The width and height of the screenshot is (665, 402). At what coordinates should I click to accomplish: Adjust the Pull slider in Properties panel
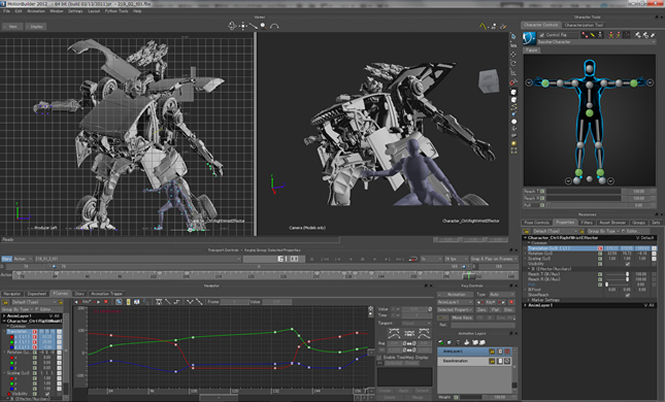coord(618,284)
